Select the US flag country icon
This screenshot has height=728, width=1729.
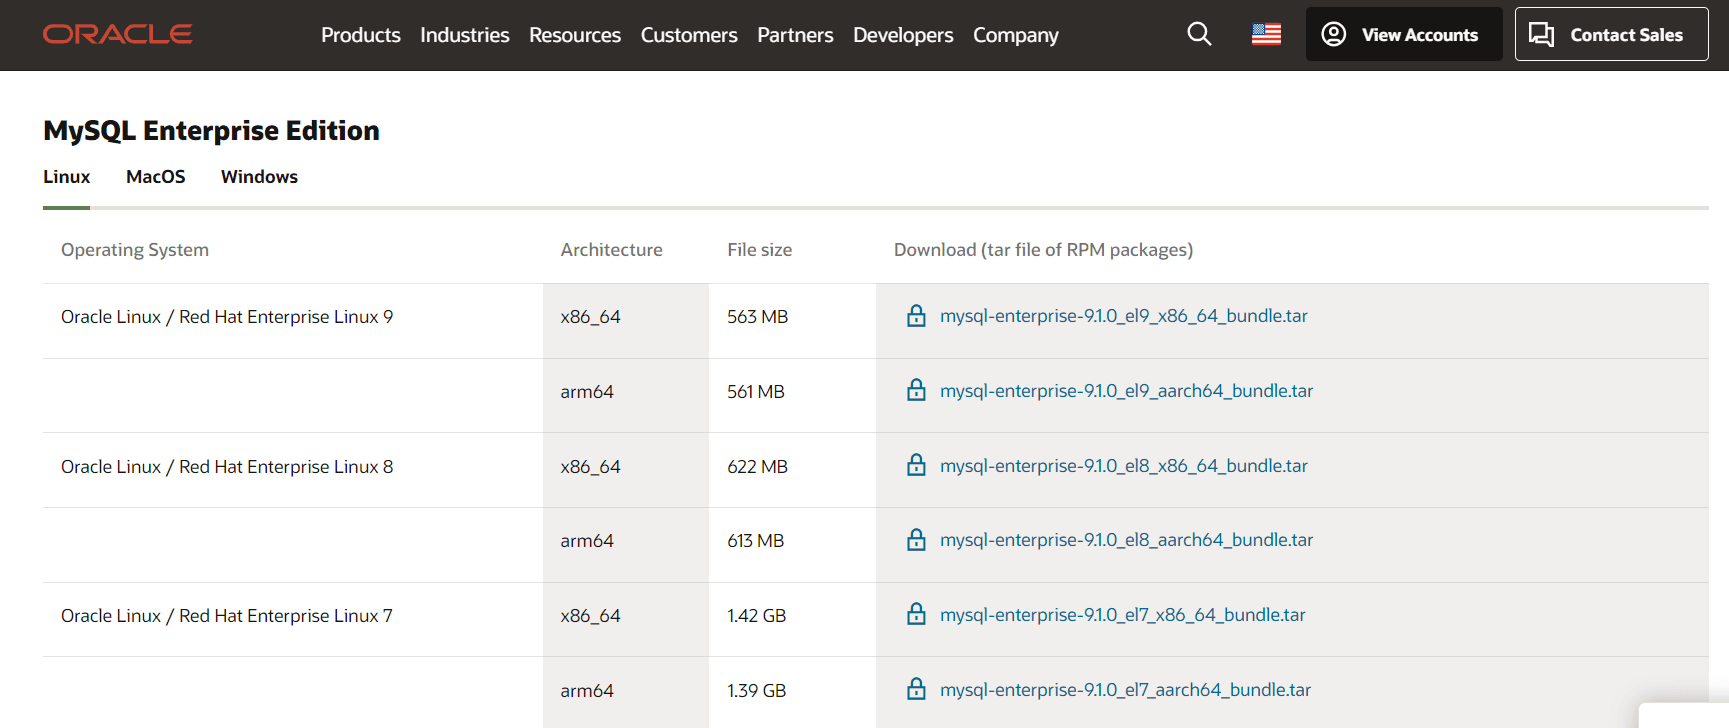1266,34
